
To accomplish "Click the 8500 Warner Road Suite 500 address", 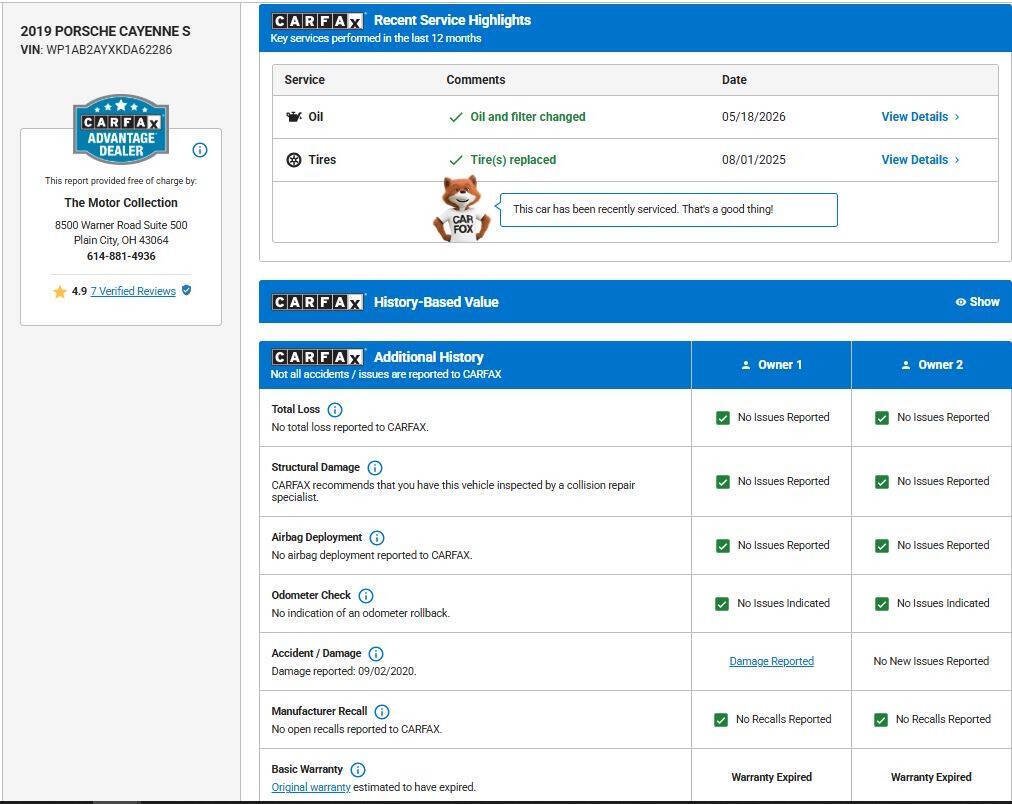I will point(121,225).
